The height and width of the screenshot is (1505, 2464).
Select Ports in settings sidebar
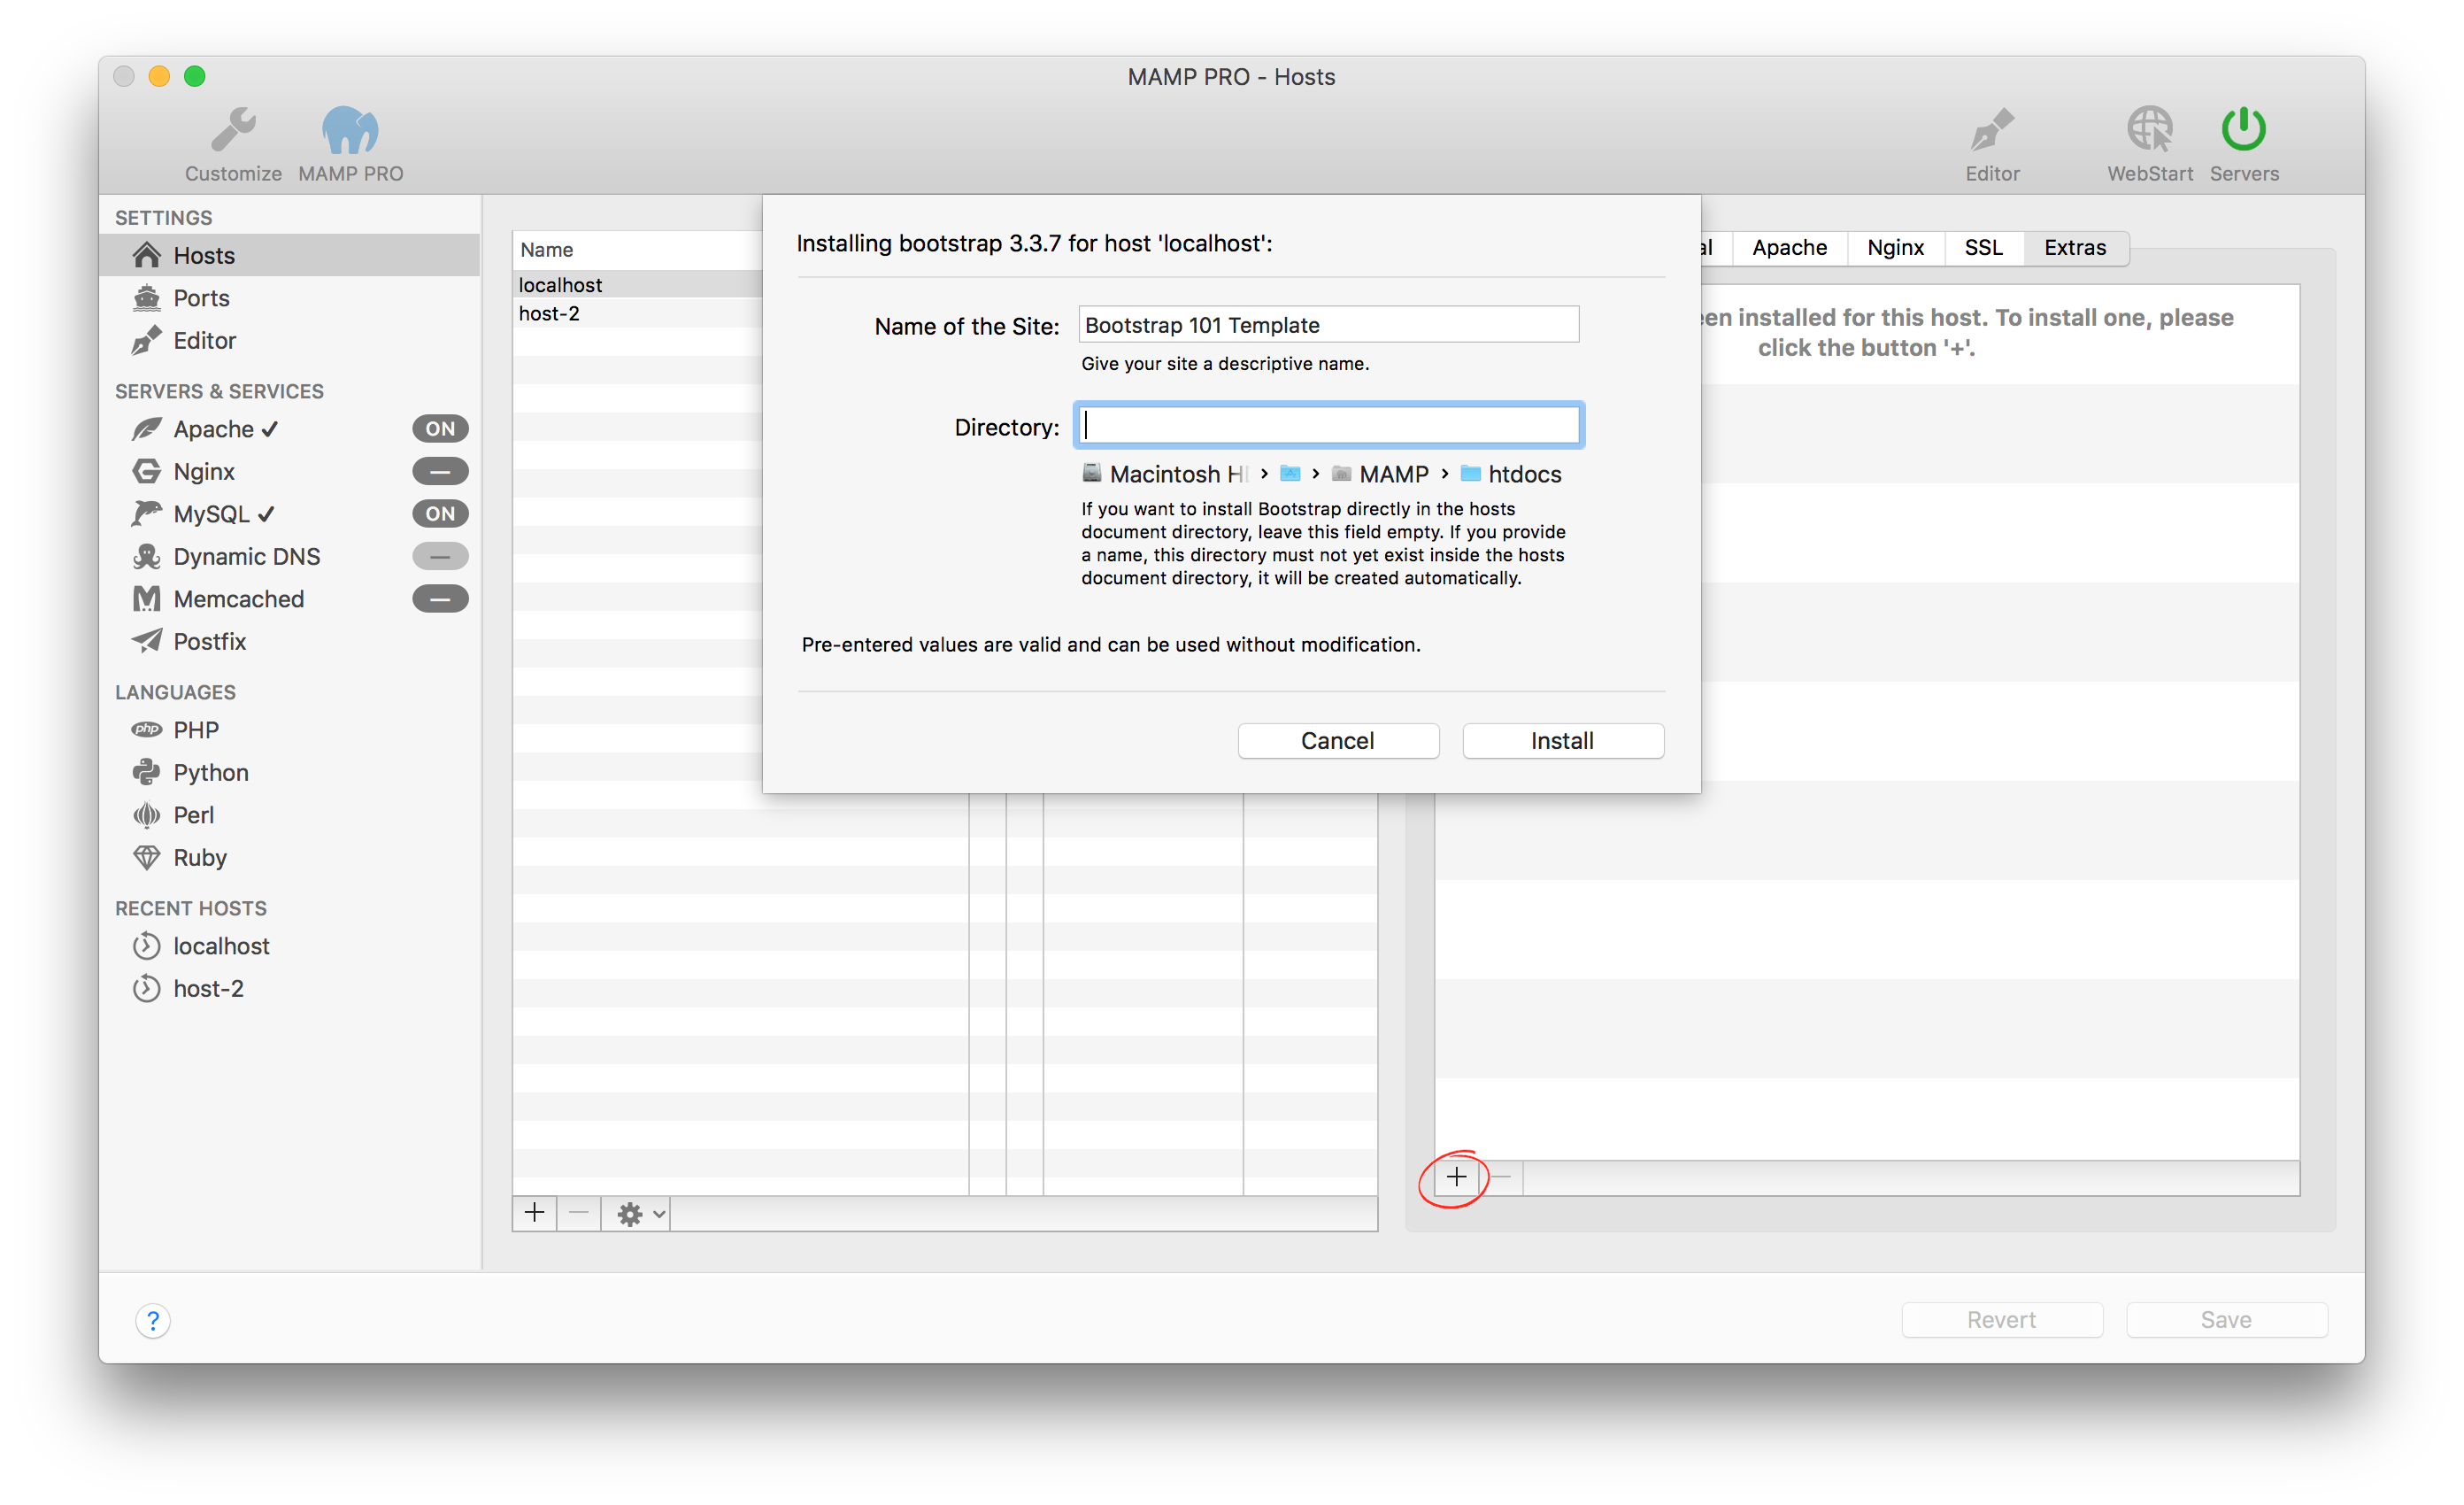(x=201, y=298)
